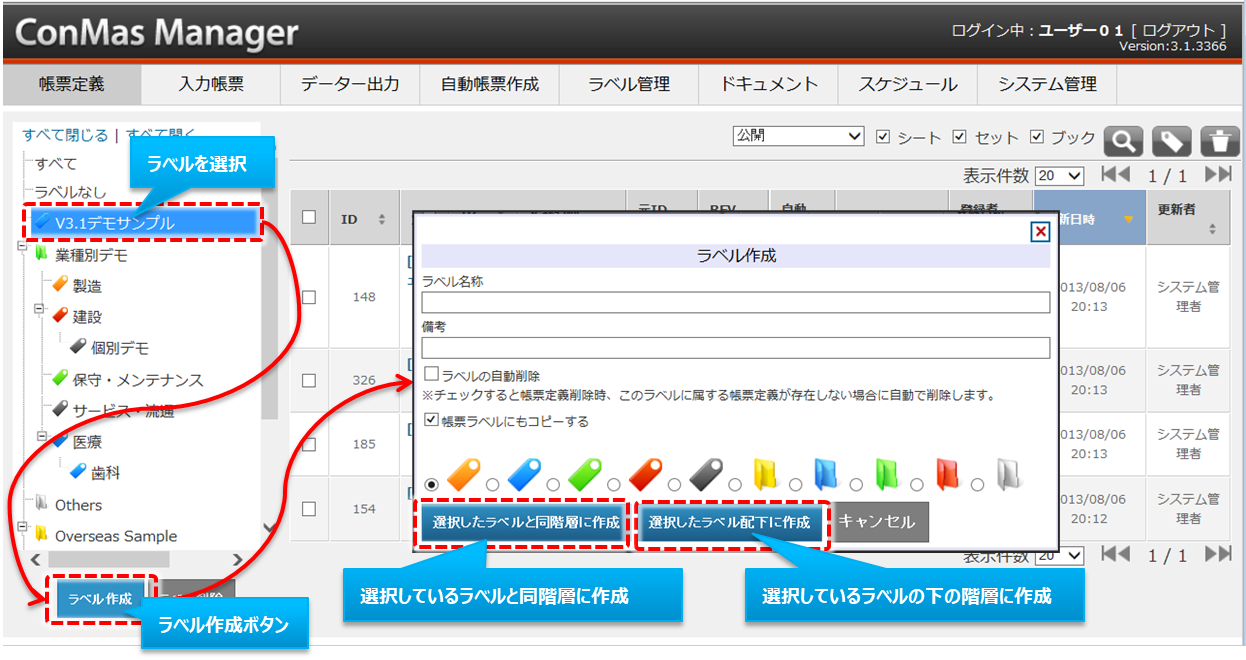Screen dimensions: 1246x660
Task: Toggle the シート filter checkbox
Action: click(x=883, y=137)
